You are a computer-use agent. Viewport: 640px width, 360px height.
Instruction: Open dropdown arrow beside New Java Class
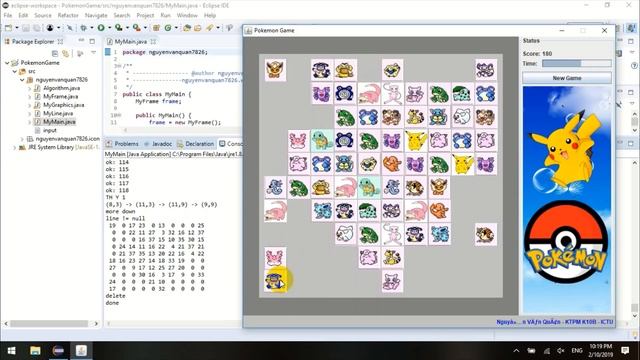click(x=176, y=28)
